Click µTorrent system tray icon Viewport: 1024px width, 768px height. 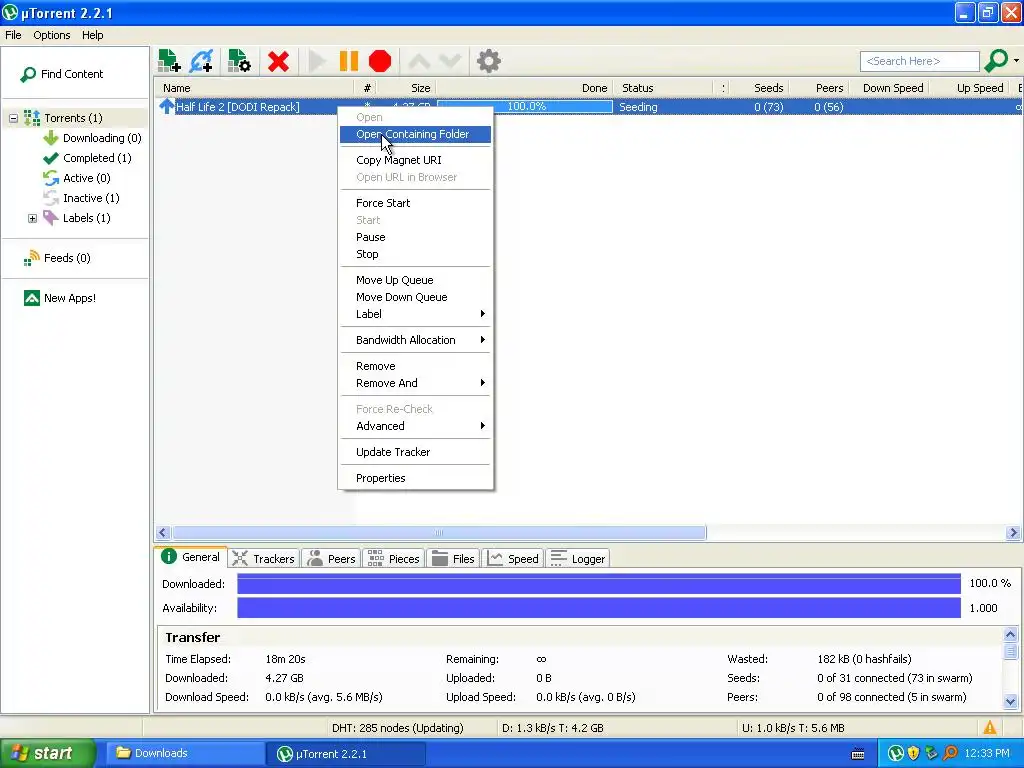coord(895,754)
